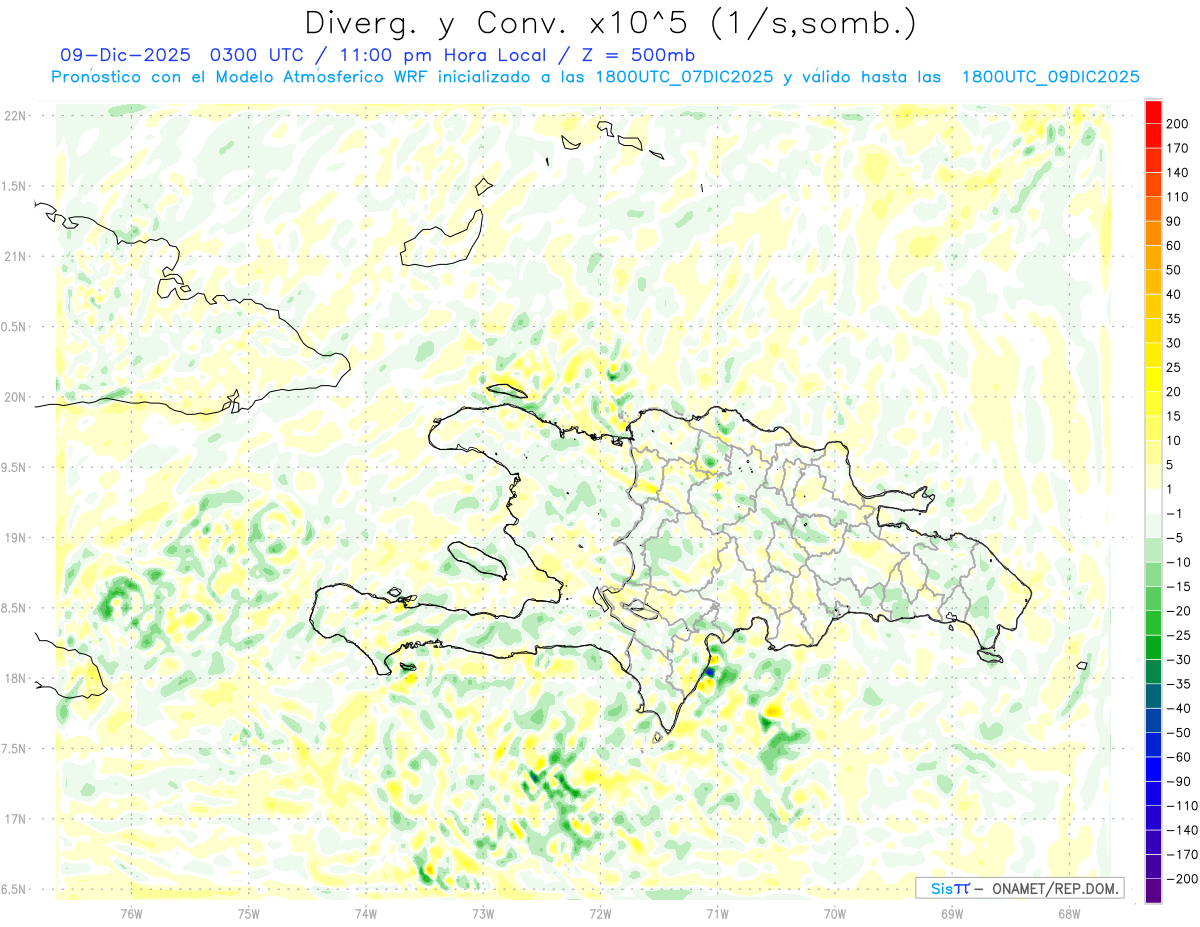
Task: Click the legend value 60 label
Action: click(1173, 246)
